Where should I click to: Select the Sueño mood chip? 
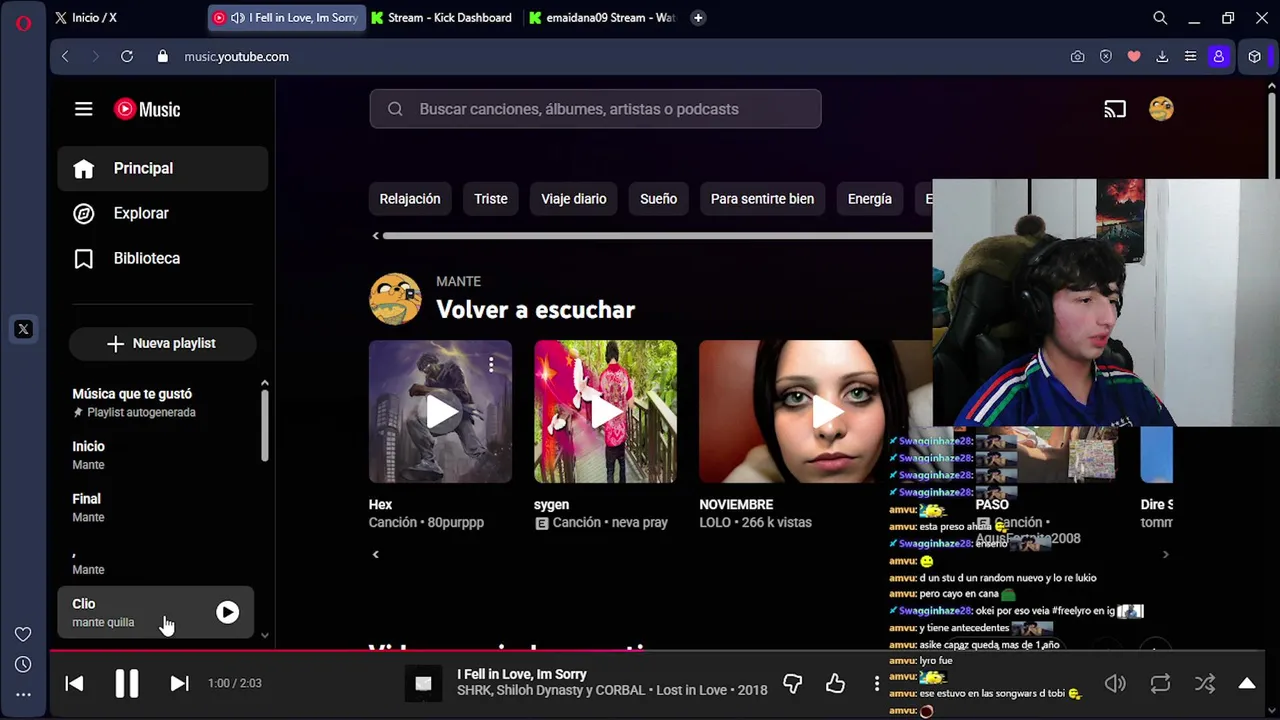point(658,199)
